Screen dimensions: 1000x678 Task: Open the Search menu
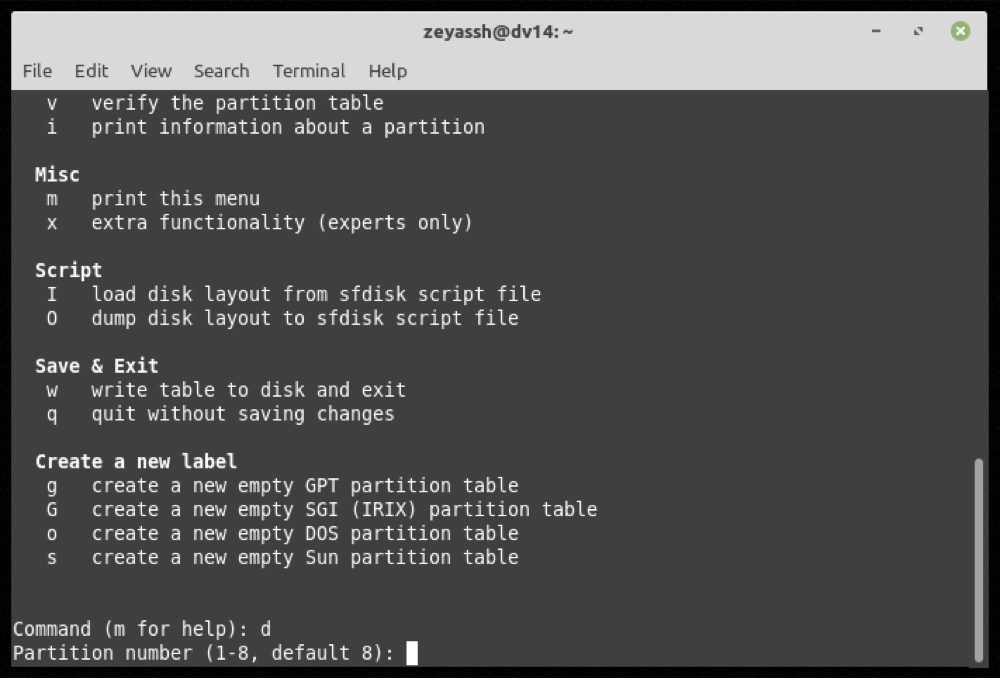point(221,71)
